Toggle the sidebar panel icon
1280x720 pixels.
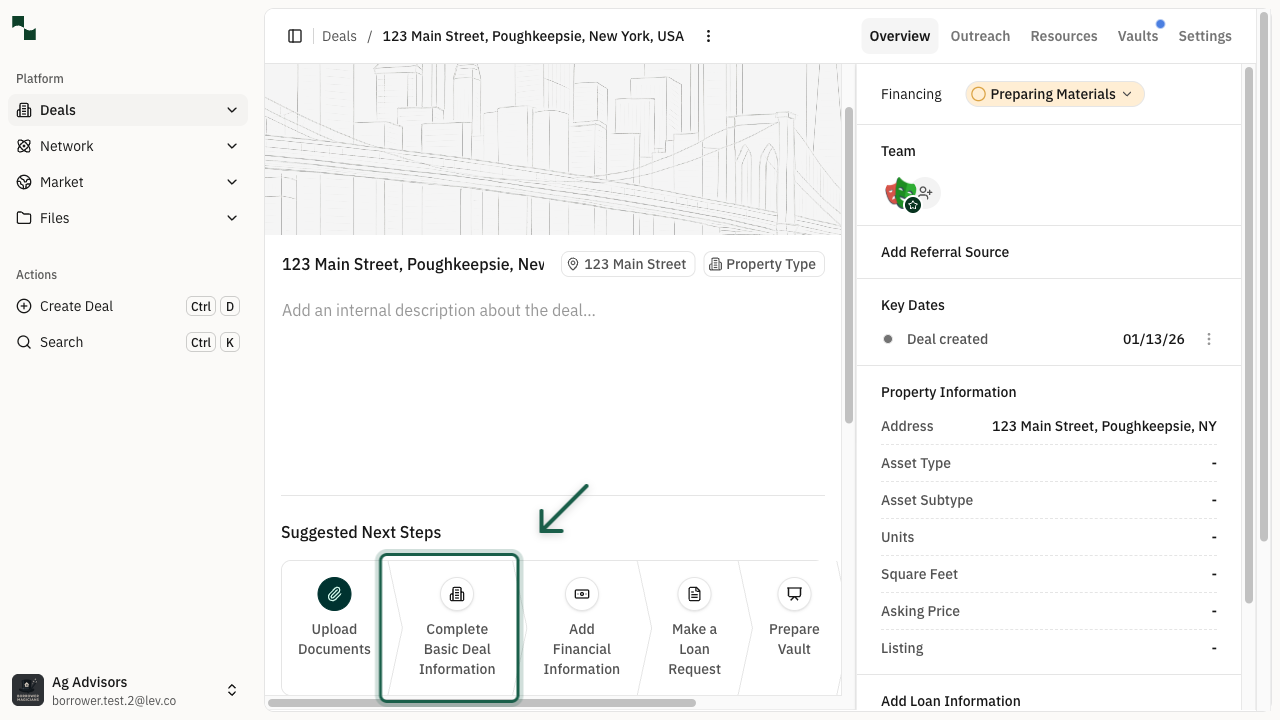click(x=295, y=35)
